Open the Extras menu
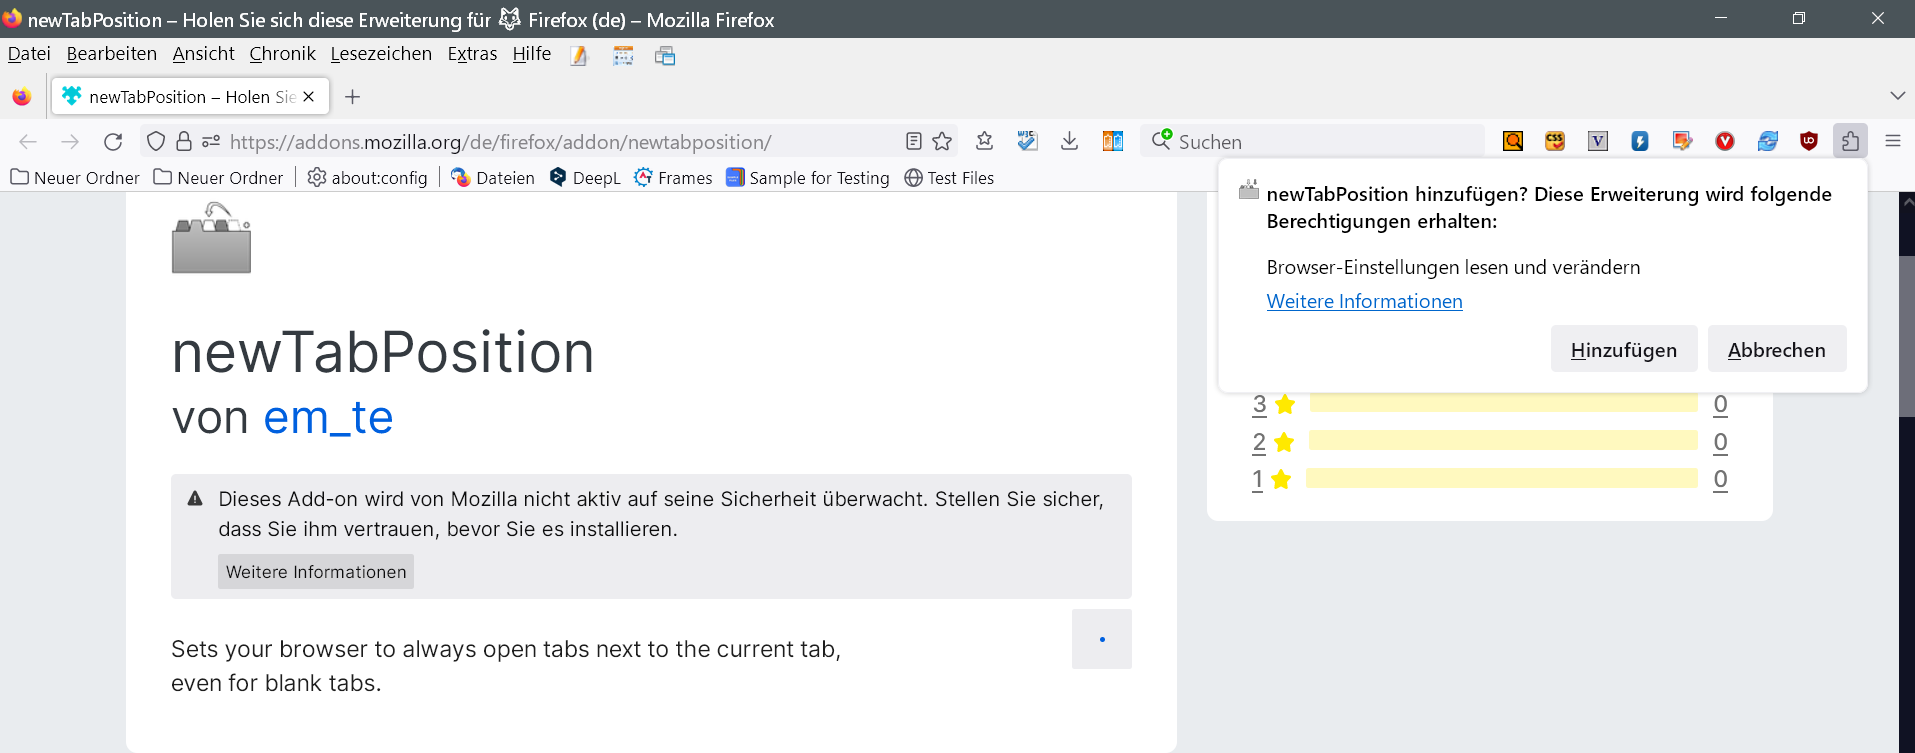 pos(472,54)
